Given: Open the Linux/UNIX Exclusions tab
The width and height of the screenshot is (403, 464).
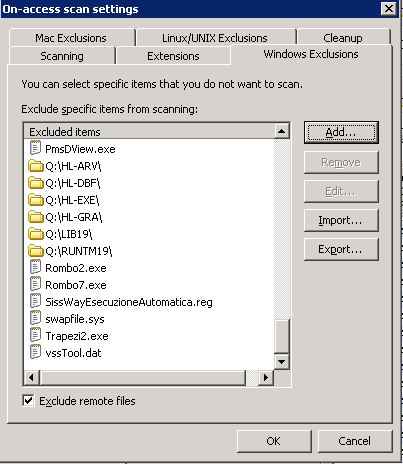Looking at the screenshot, I should [x=215, y=38].
